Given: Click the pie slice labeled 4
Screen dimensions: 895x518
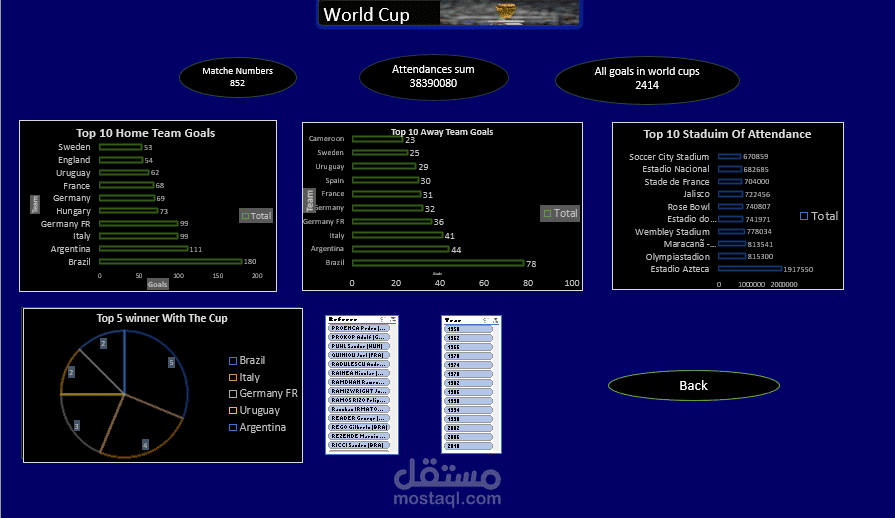Looking at the screenshot, I should click(143, 428).
